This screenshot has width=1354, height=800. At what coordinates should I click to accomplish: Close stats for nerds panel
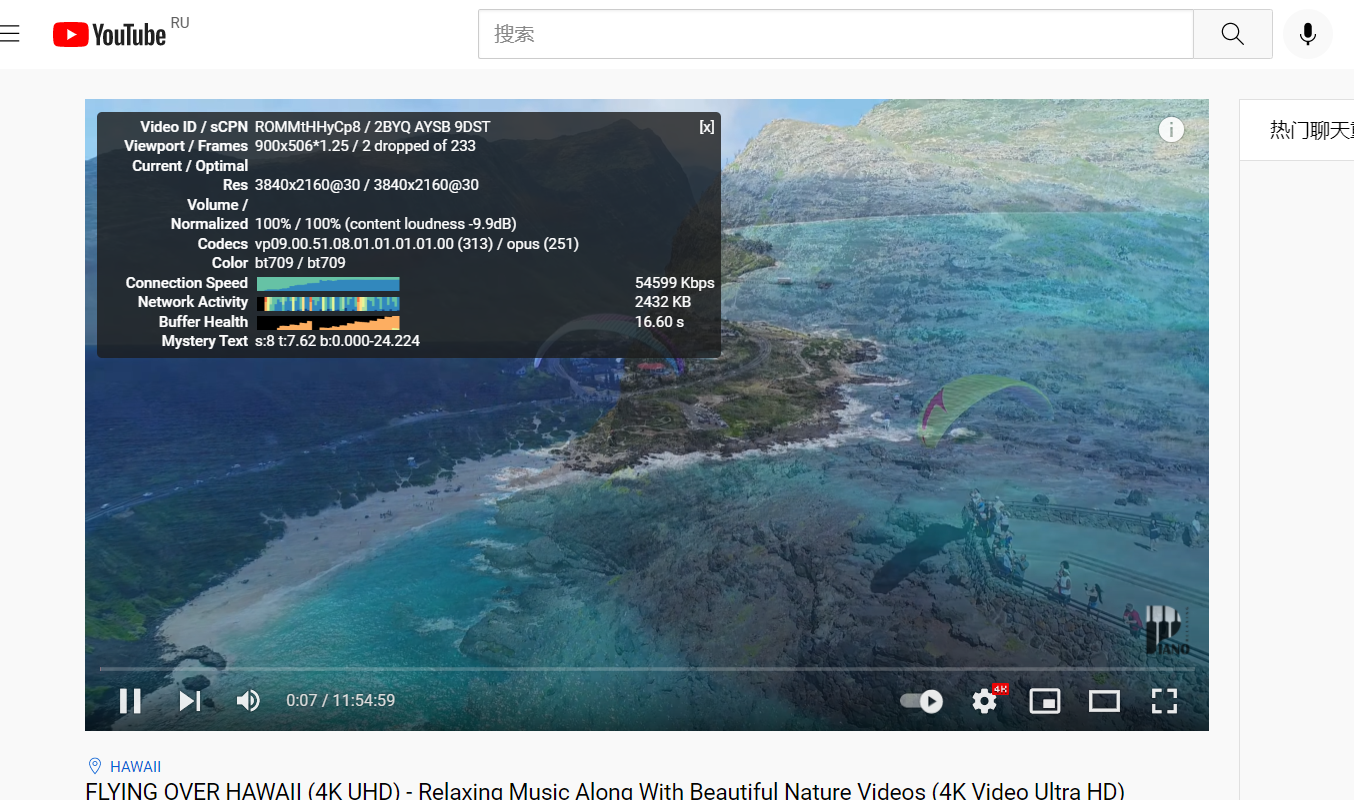click(x=707, y=127)
